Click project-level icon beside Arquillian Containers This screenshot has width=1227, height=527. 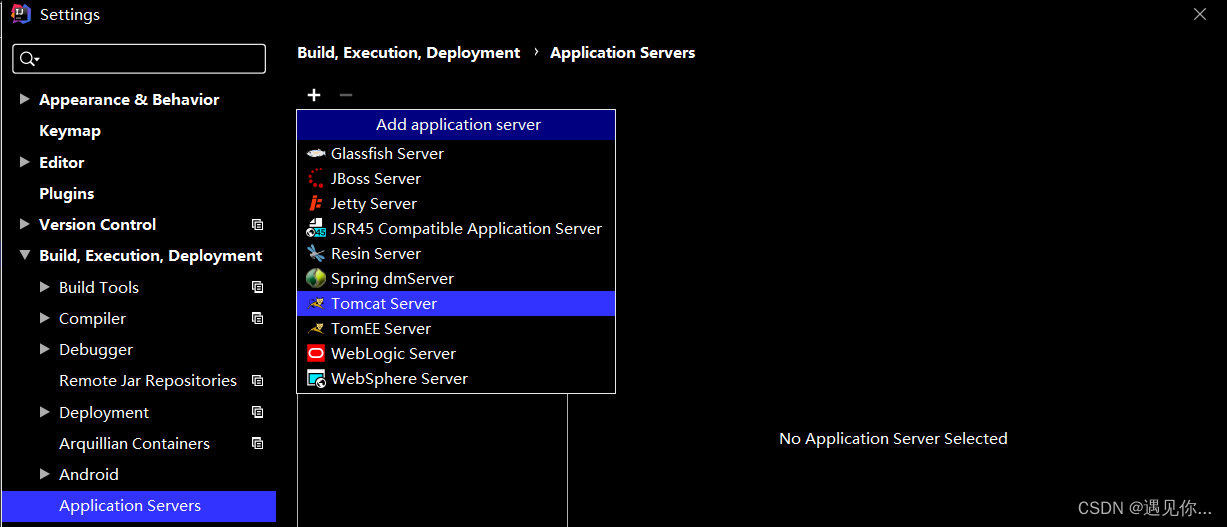click(x=257, y=444)
